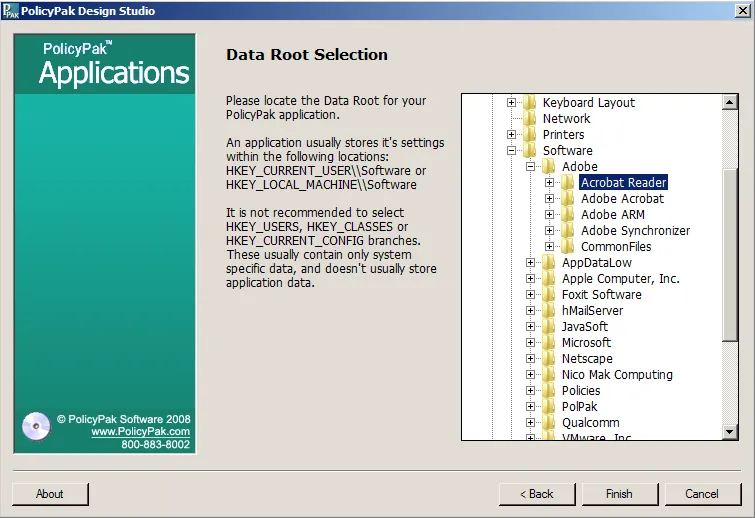Click the JavaSoft folder icon
This screenshot has width=755, height=518.
click(549, 326)
